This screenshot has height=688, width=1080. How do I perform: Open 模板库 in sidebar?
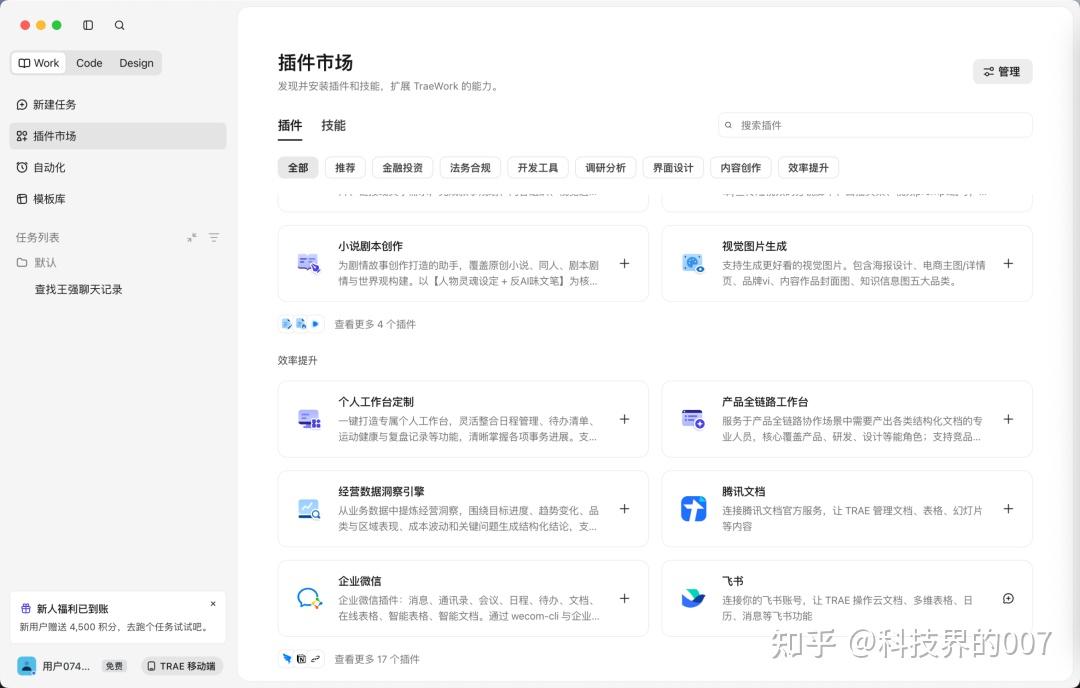coord(118,199)
